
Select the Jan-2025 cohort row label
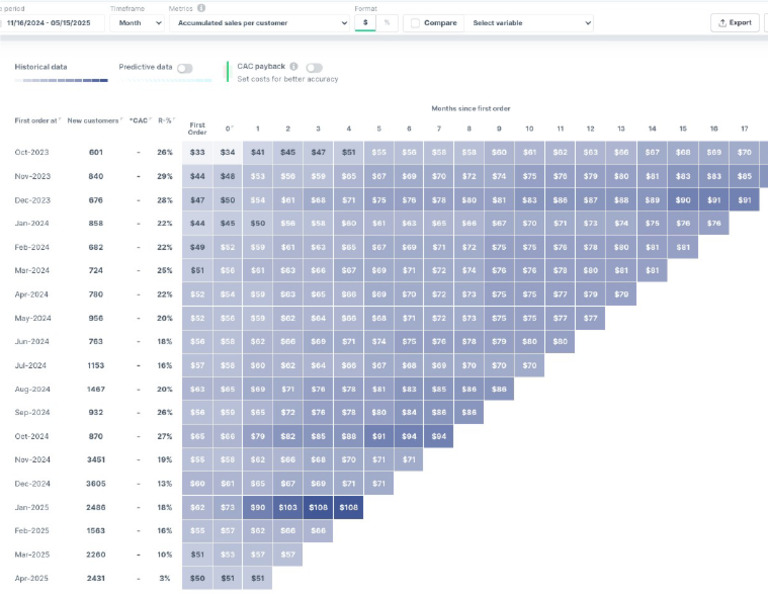coord(32,507)
